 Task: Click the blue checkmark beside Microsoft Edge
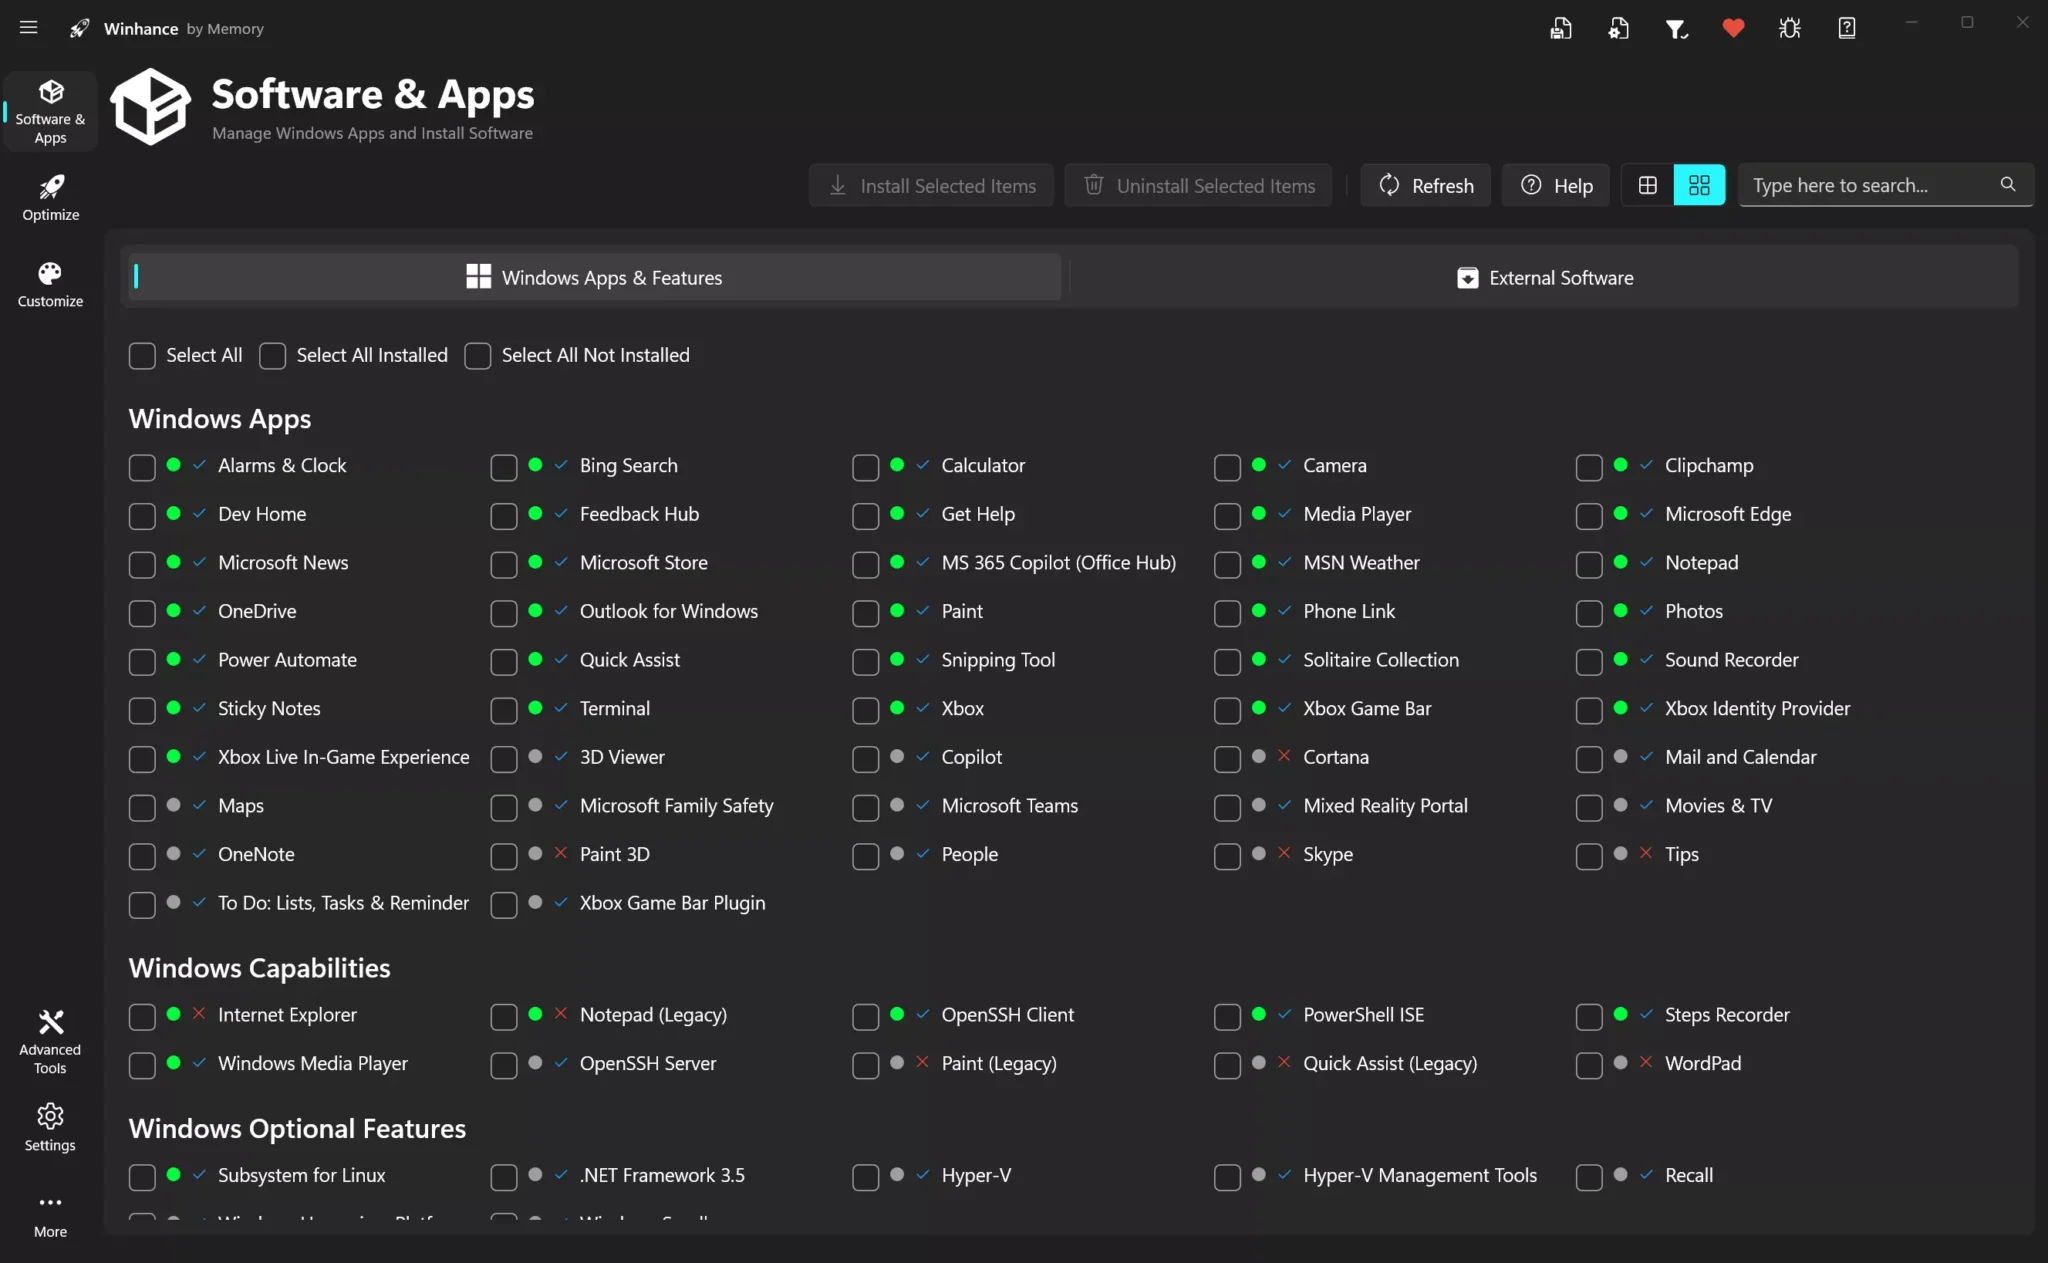tap(1646, 513)
